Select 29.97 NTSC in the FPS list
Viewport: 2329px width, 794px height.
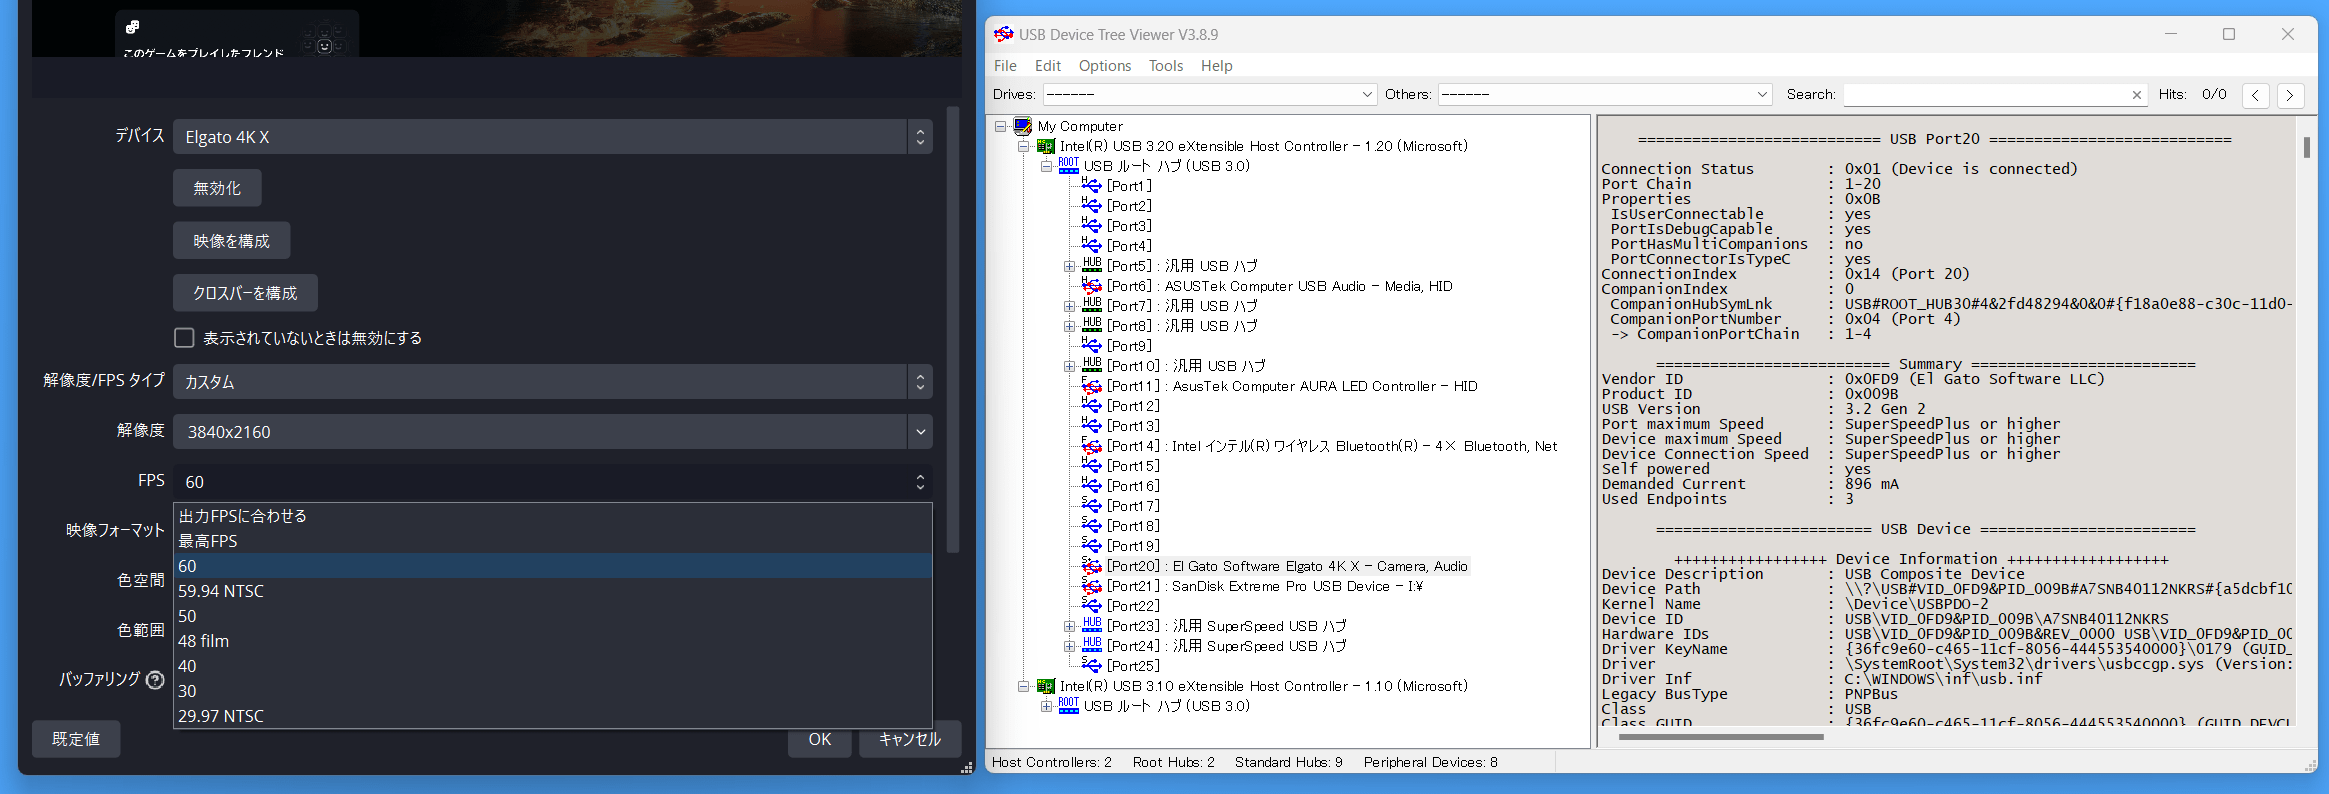pos(552,716)
